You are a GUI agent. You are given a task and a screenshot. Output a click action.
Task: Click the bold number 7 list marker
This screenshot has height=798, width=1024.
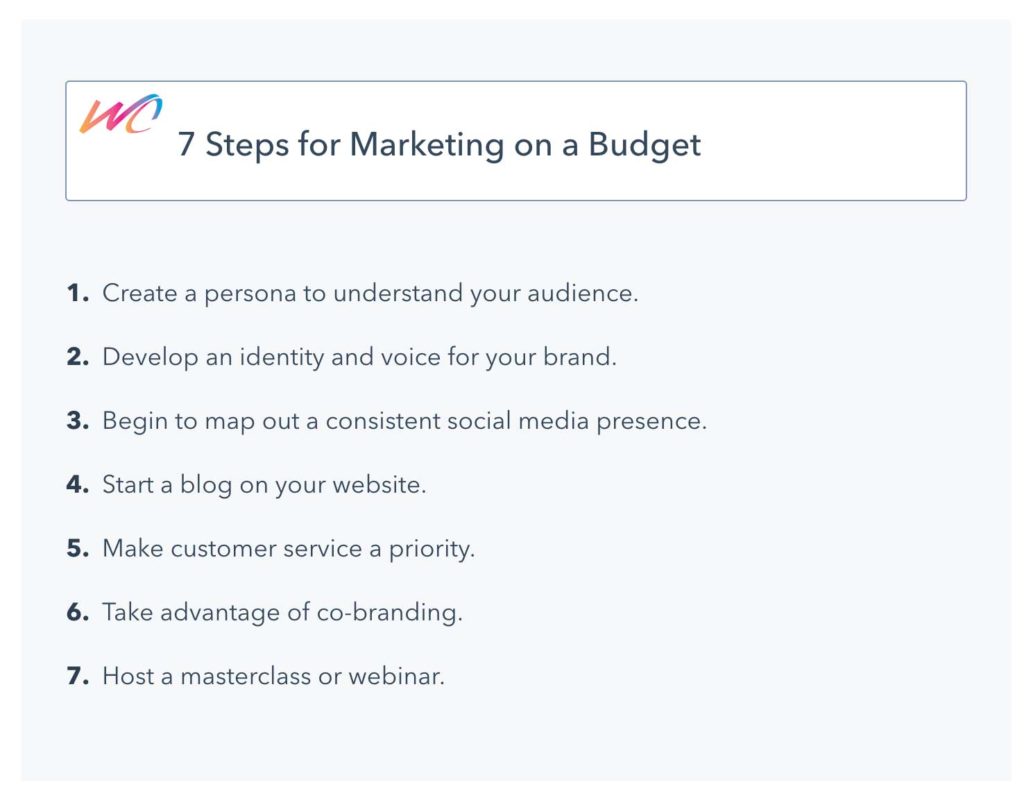(77, 676)
